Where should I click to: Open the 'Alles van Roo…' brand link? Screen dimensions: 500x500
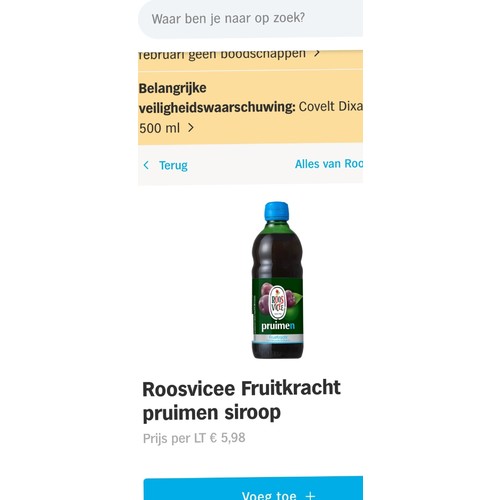[329, 164]
